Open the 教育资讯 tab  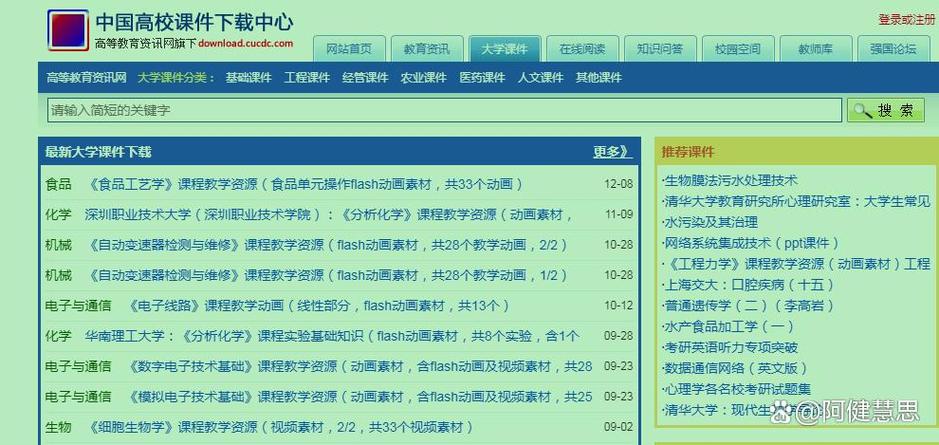point(427,49)
